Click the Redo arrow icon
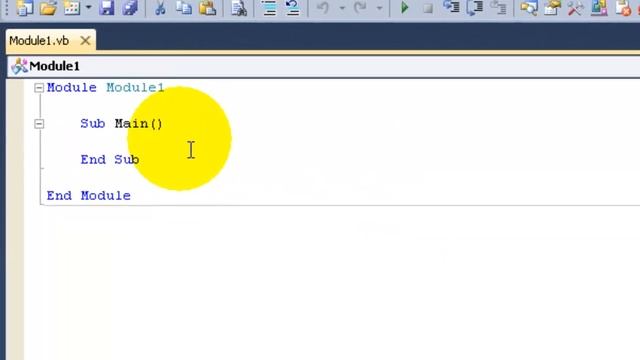The image size is (640, 360). pos(360,7)
